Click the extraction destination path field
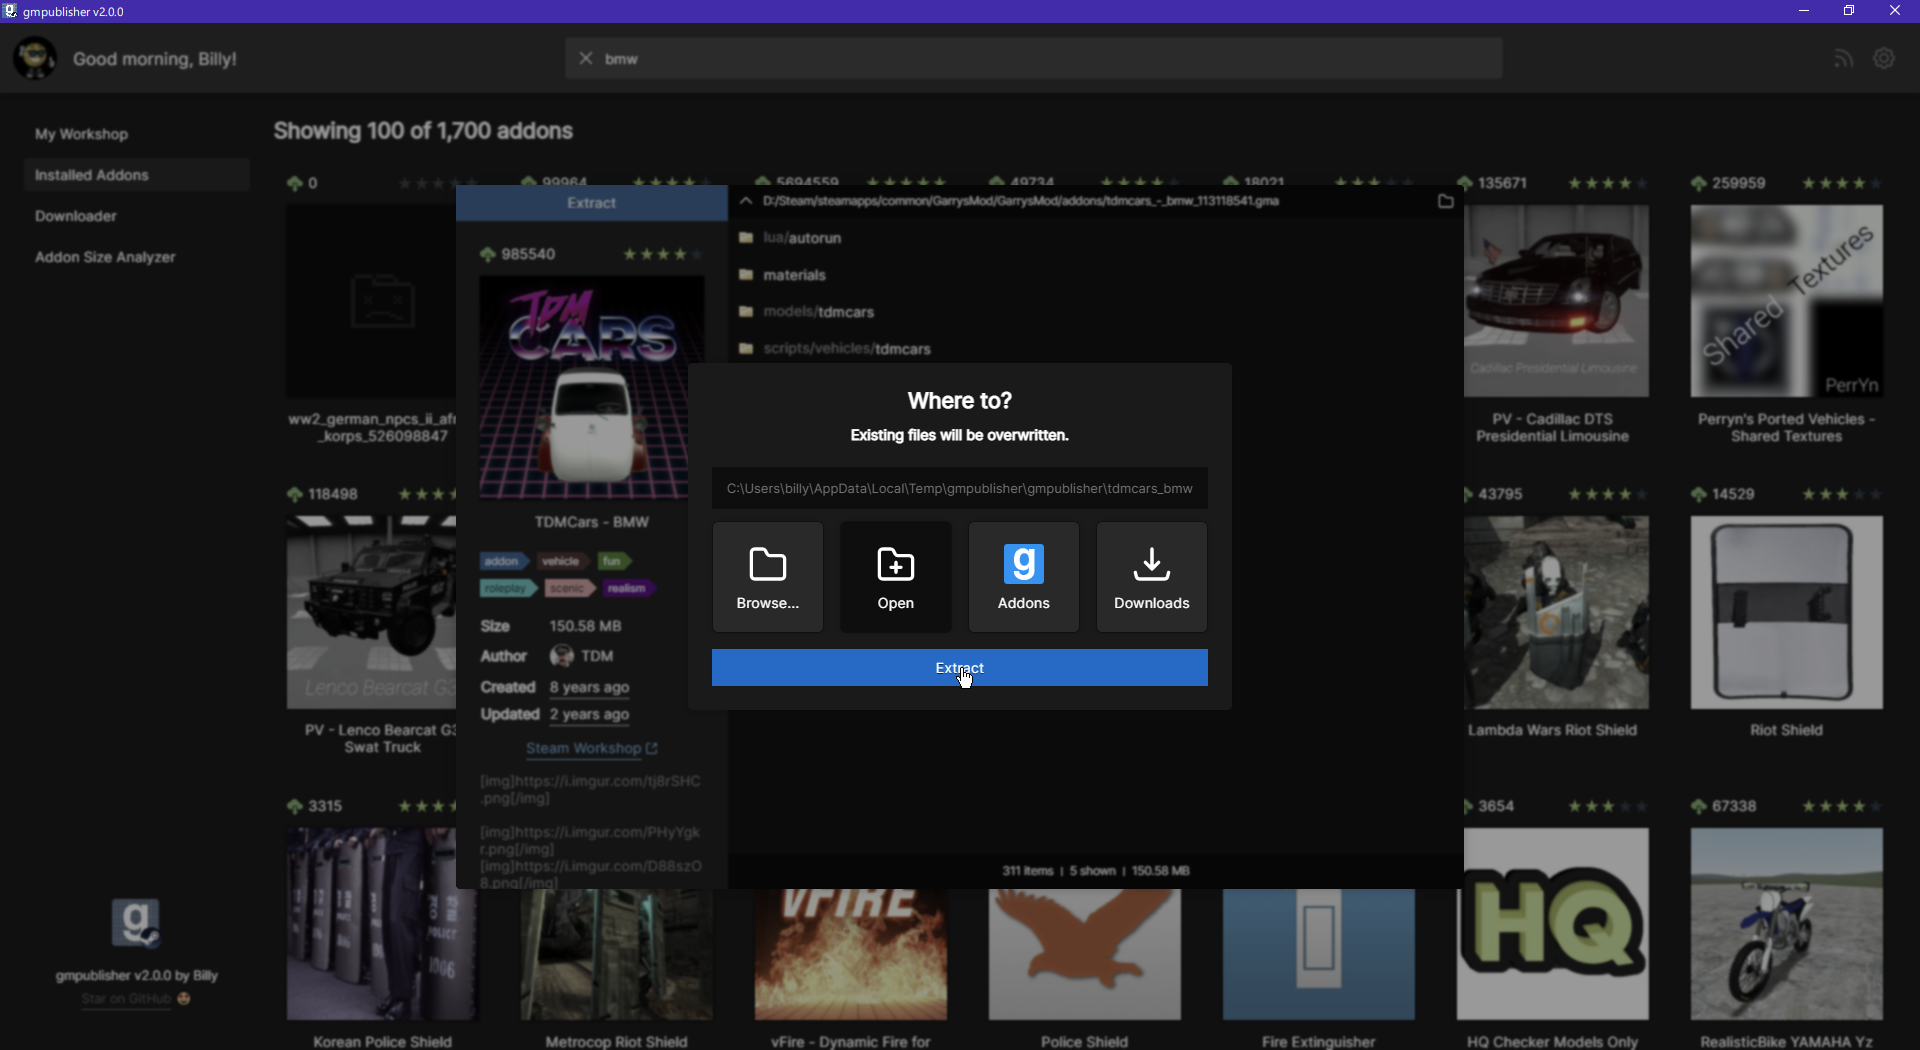The height and width of the screenshot is (1050, 1920). [x=958, y=488]
